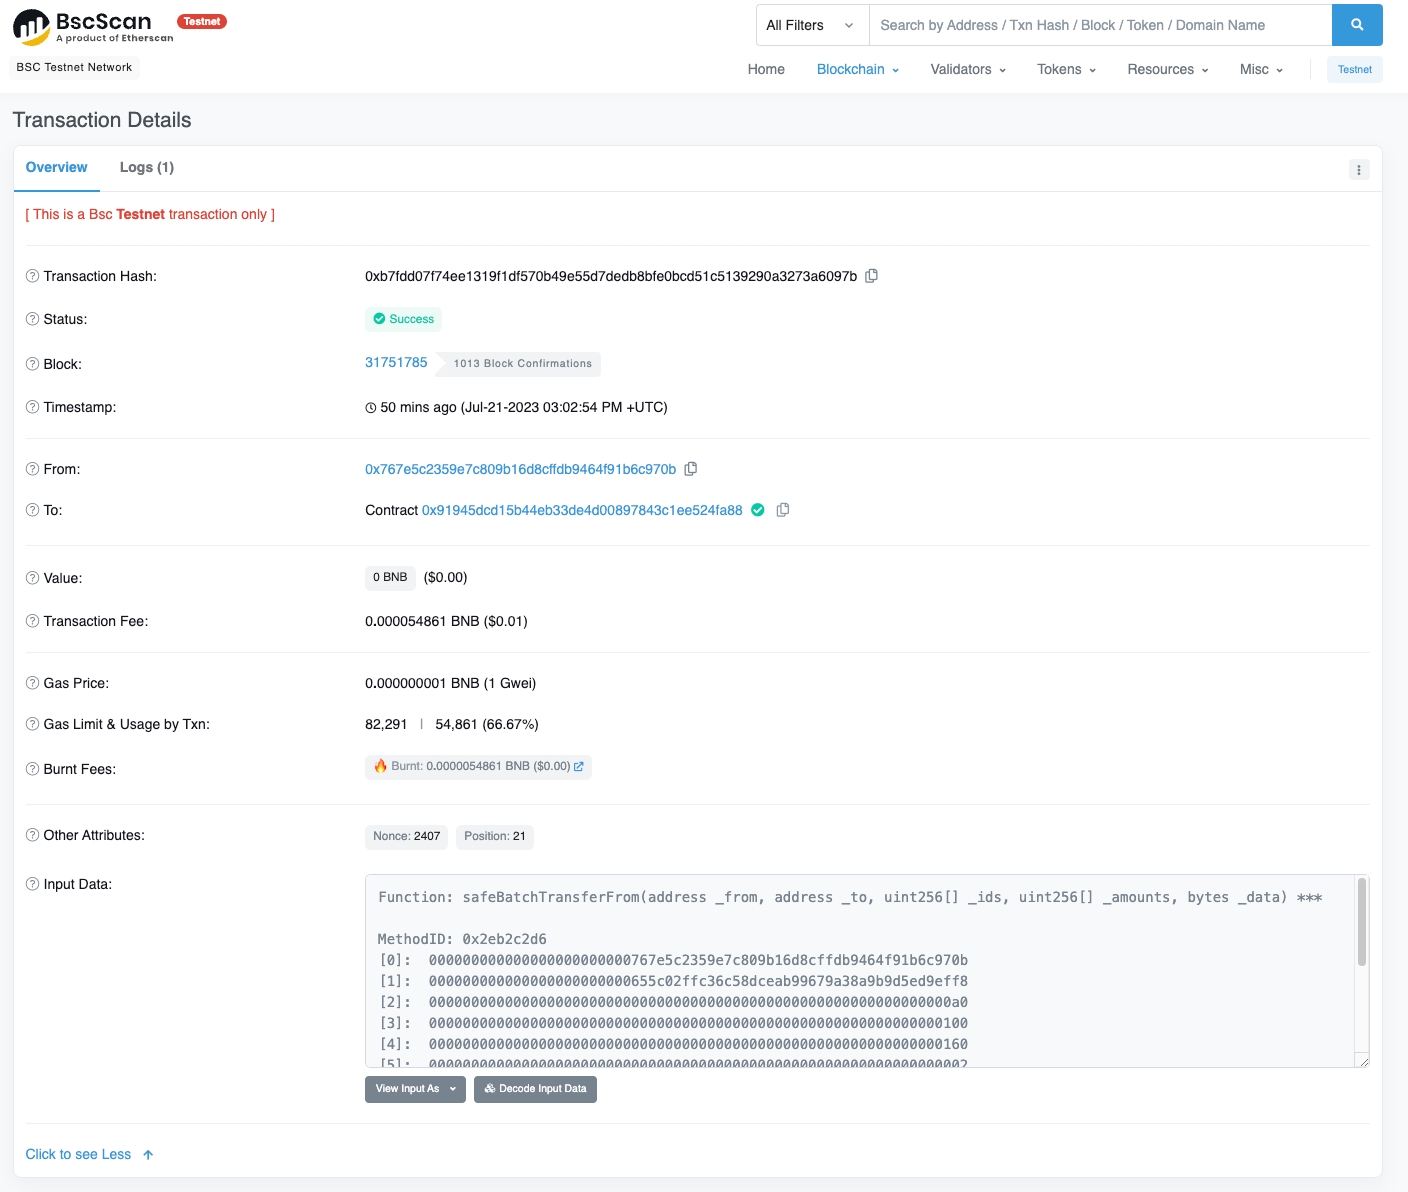Switch to the Logs (1) tab

(x=146, y=167)
